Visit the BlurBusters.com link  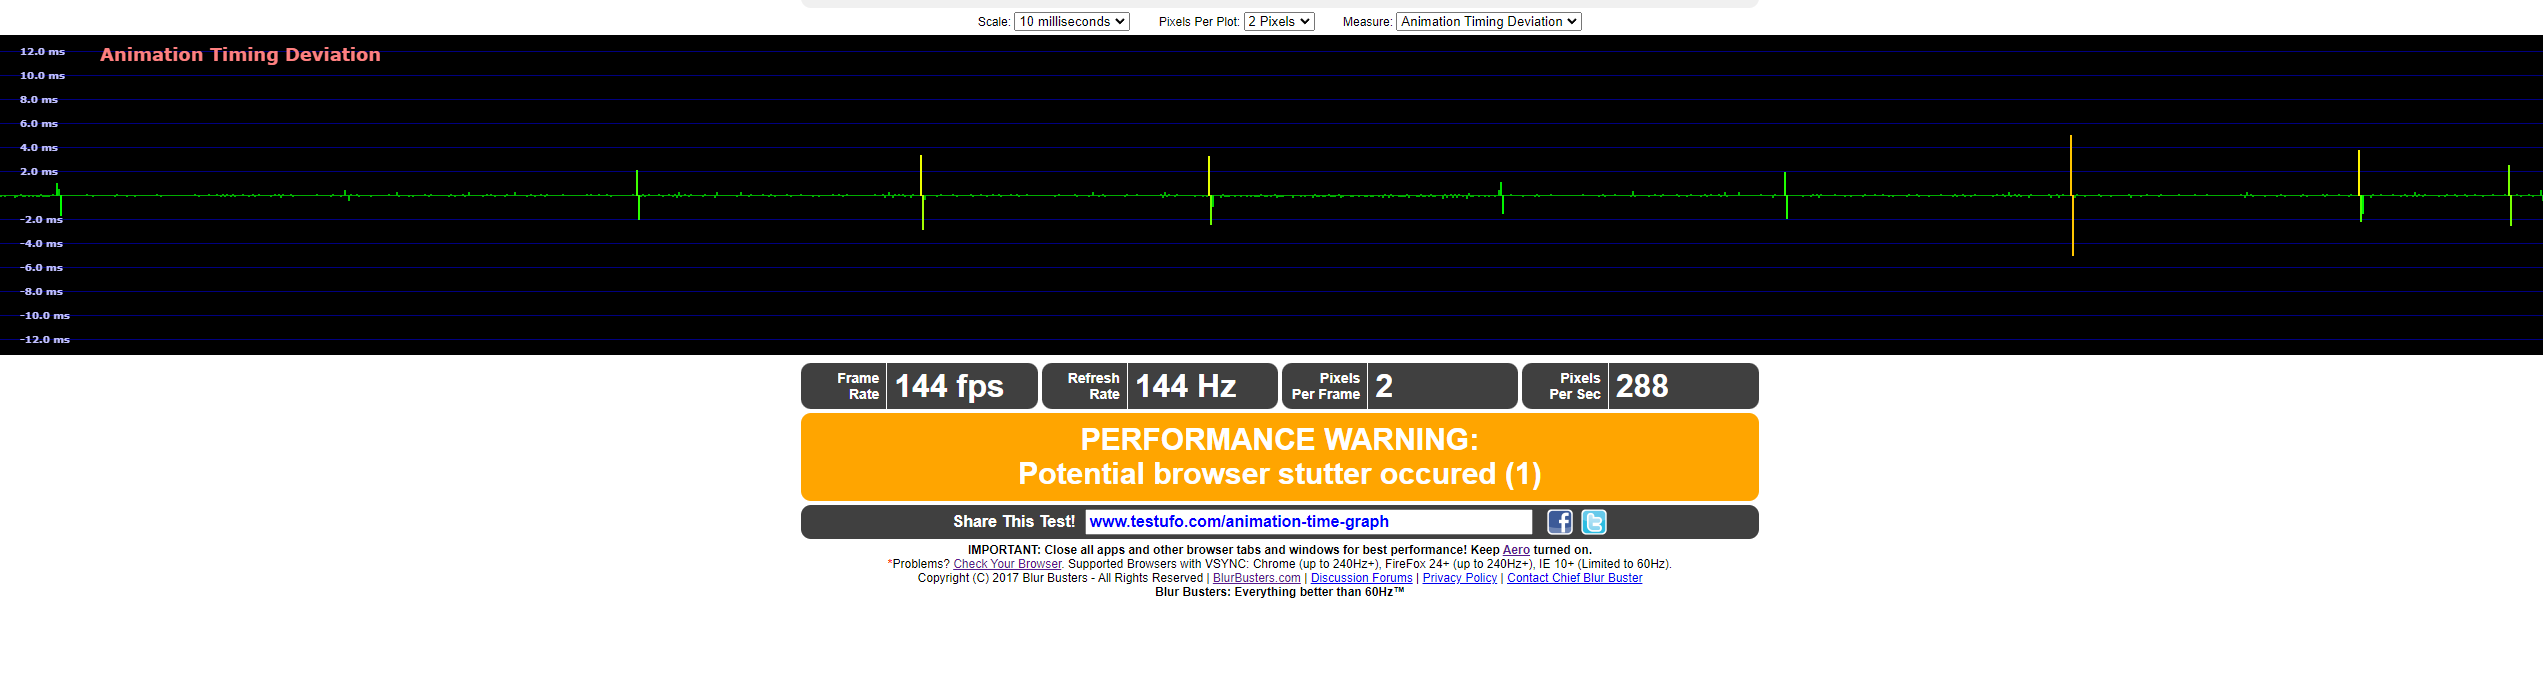[x=1256, y=578]
